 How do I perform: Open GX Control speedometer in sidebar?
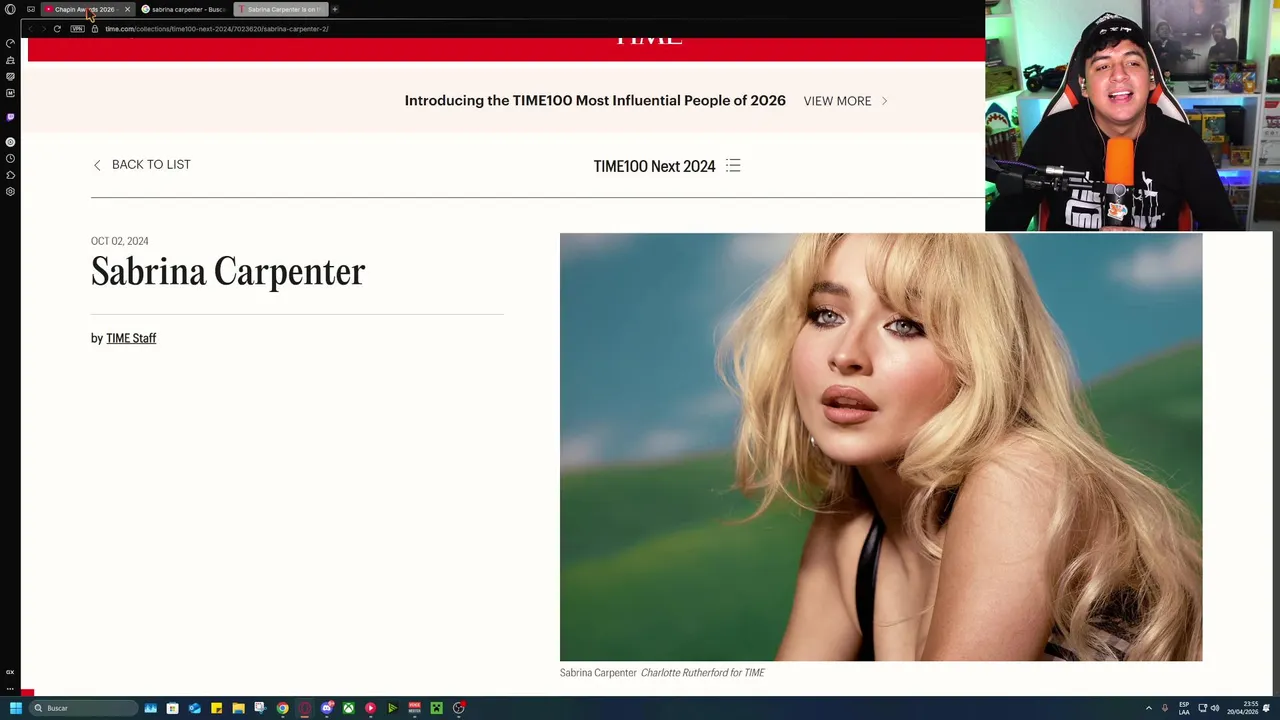(10, 43)
